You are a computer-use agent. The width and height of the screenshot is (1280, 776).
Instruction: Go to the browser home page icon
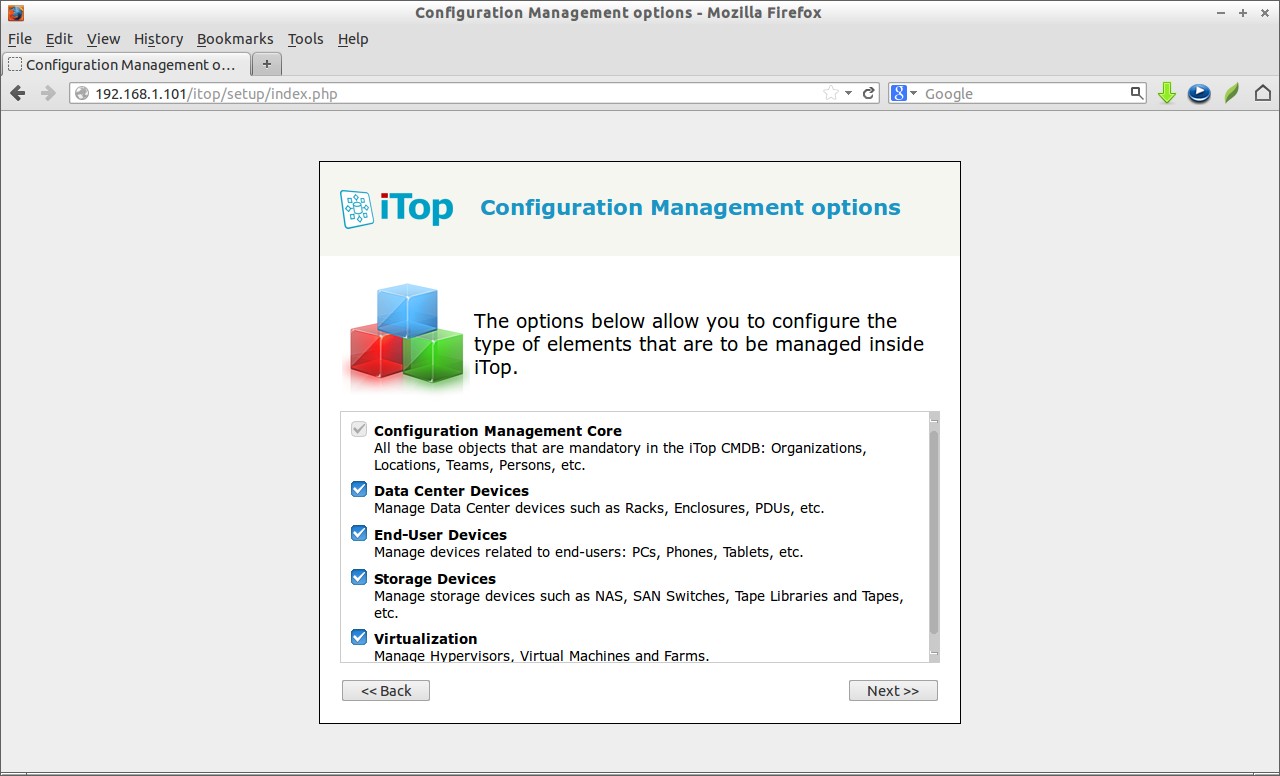(x=1263, y=93)
